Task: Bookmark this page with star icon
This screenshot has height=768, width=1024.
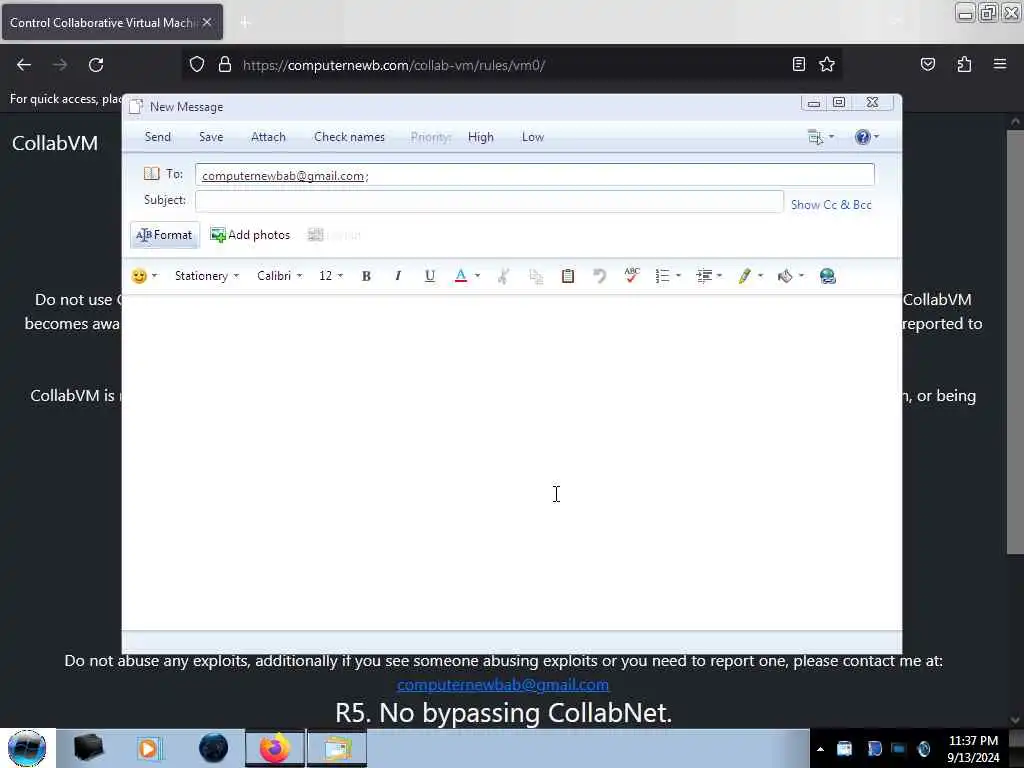Action: [827, 64]
